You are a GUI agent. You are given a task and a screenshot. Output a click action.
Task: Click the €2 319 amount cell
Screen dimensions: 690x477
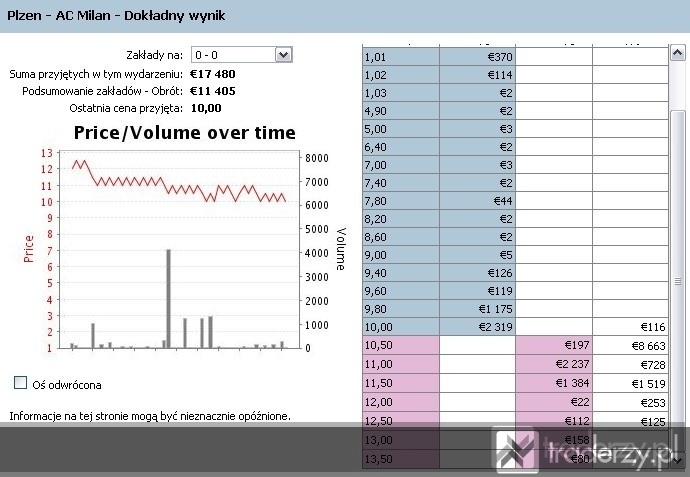(x=477, y=327)
